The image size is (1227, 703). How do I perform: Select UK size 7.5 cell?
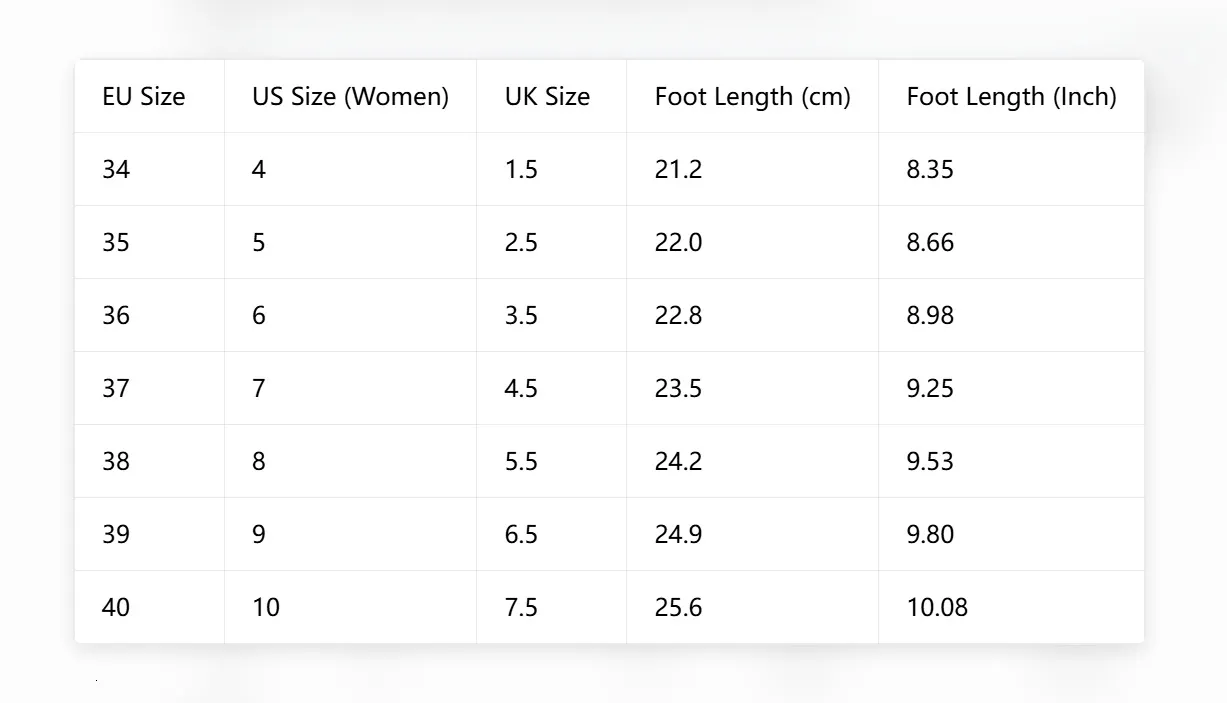(552, 607)
